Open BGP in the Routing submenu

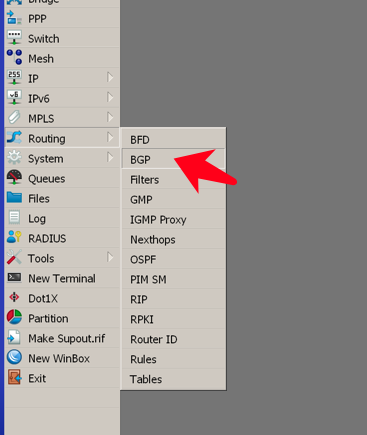173,160
